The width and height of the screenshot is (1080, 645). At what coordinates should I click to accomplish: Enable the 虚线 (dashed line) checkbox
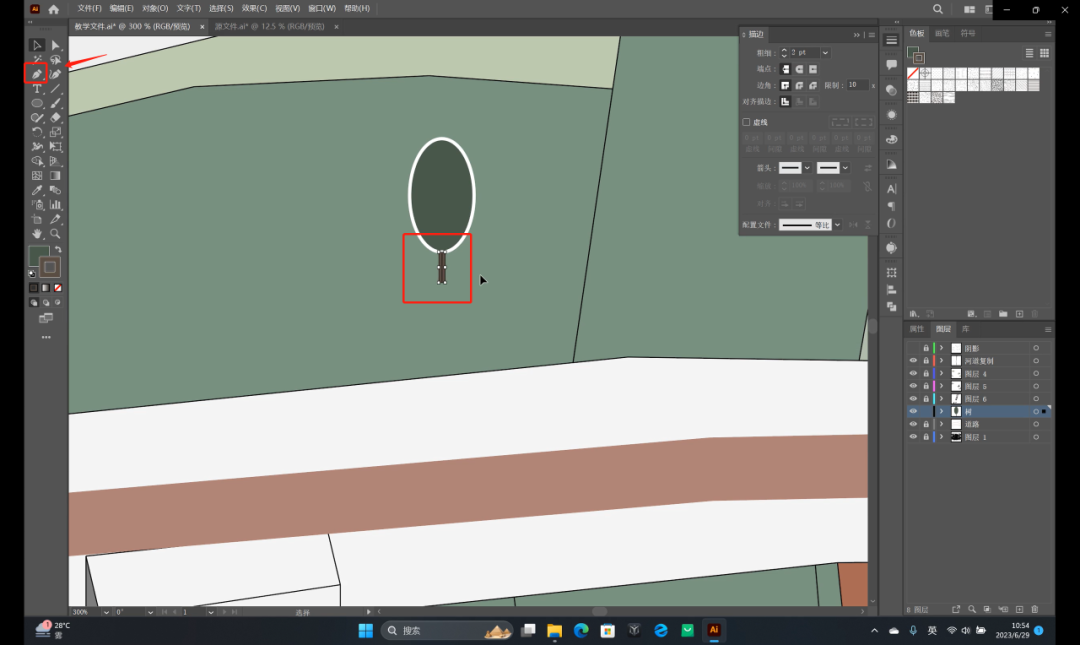(x=746, y=122)
